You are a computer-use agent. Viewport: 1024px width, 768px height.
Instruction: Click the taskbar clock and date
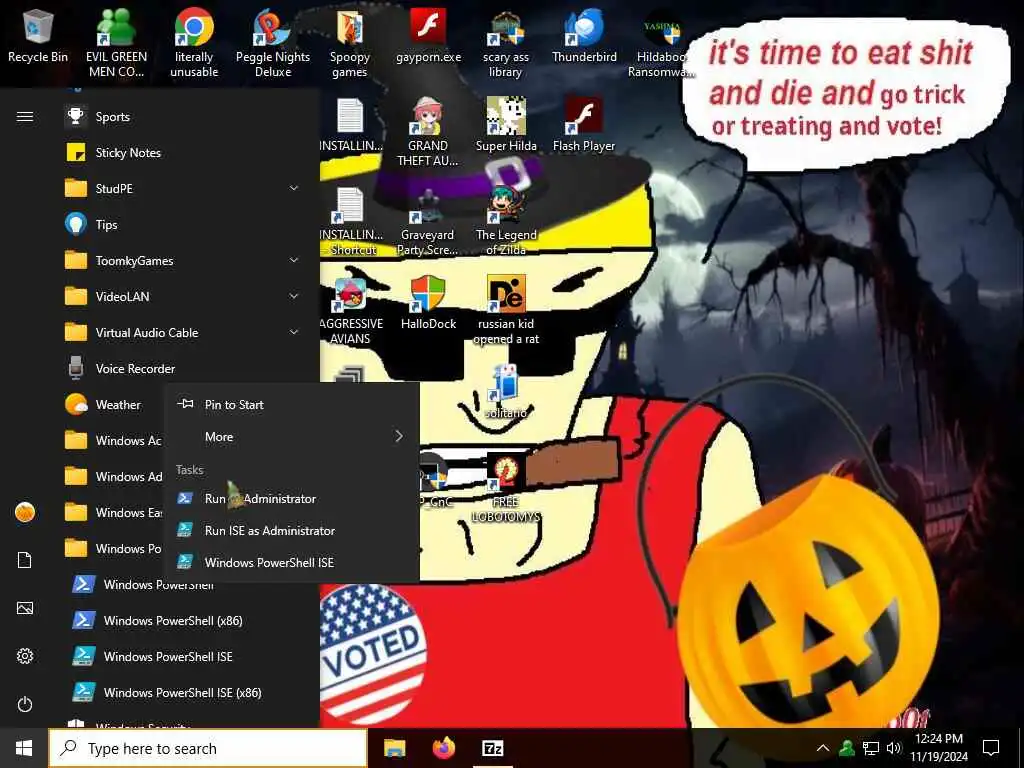pyautogui.click(x=939, y=748)
